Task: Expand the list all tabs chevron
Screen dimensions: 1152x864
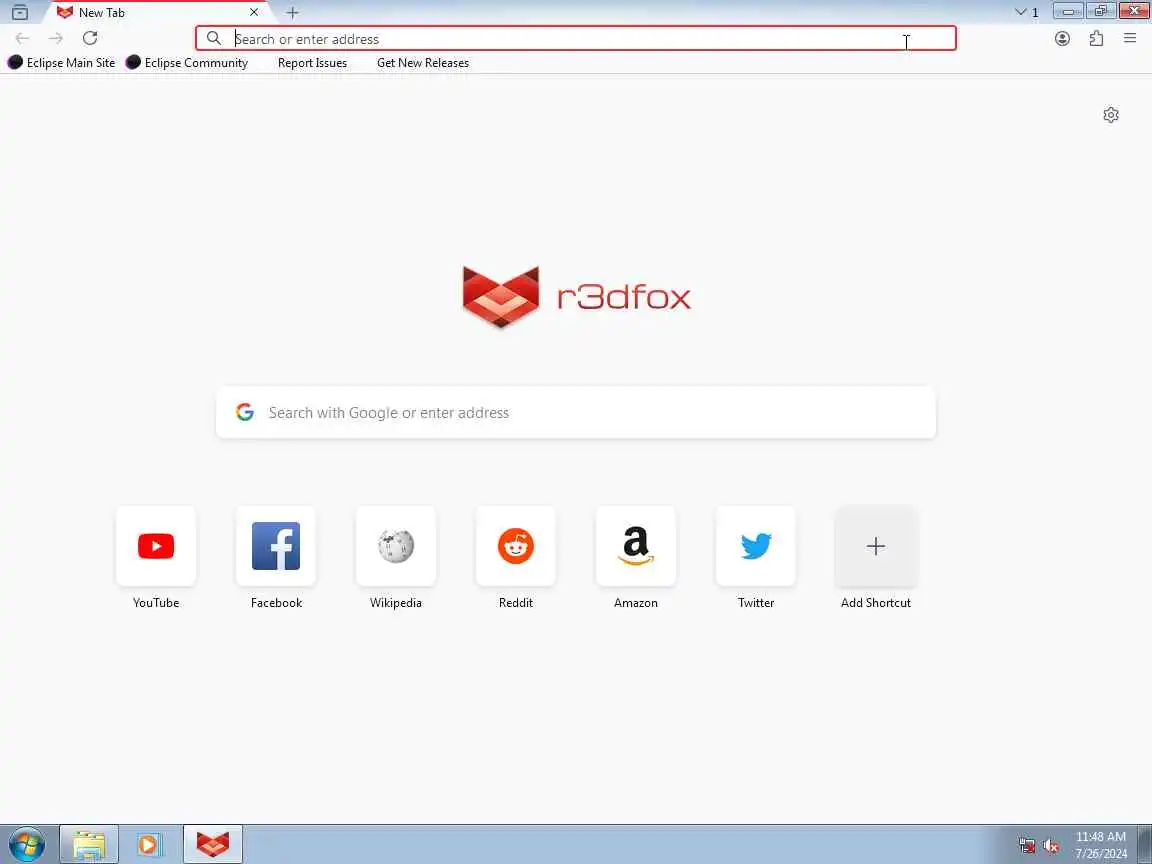Action: 1020,12
